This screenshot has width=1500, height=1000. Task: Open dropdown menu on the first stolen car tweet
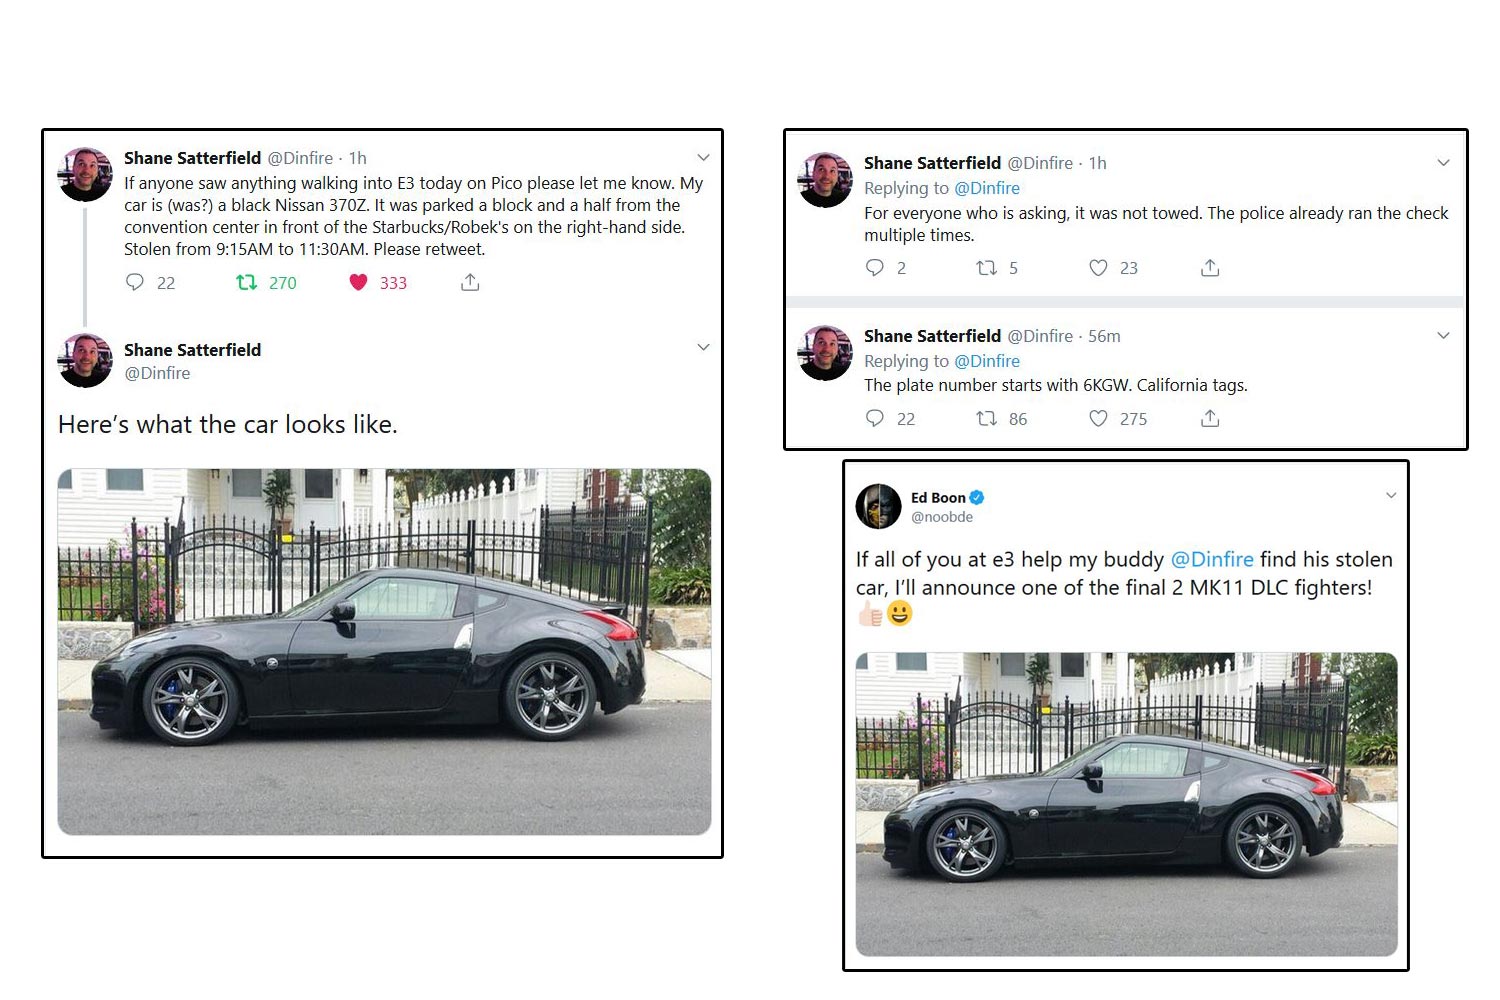click(703, 158)
